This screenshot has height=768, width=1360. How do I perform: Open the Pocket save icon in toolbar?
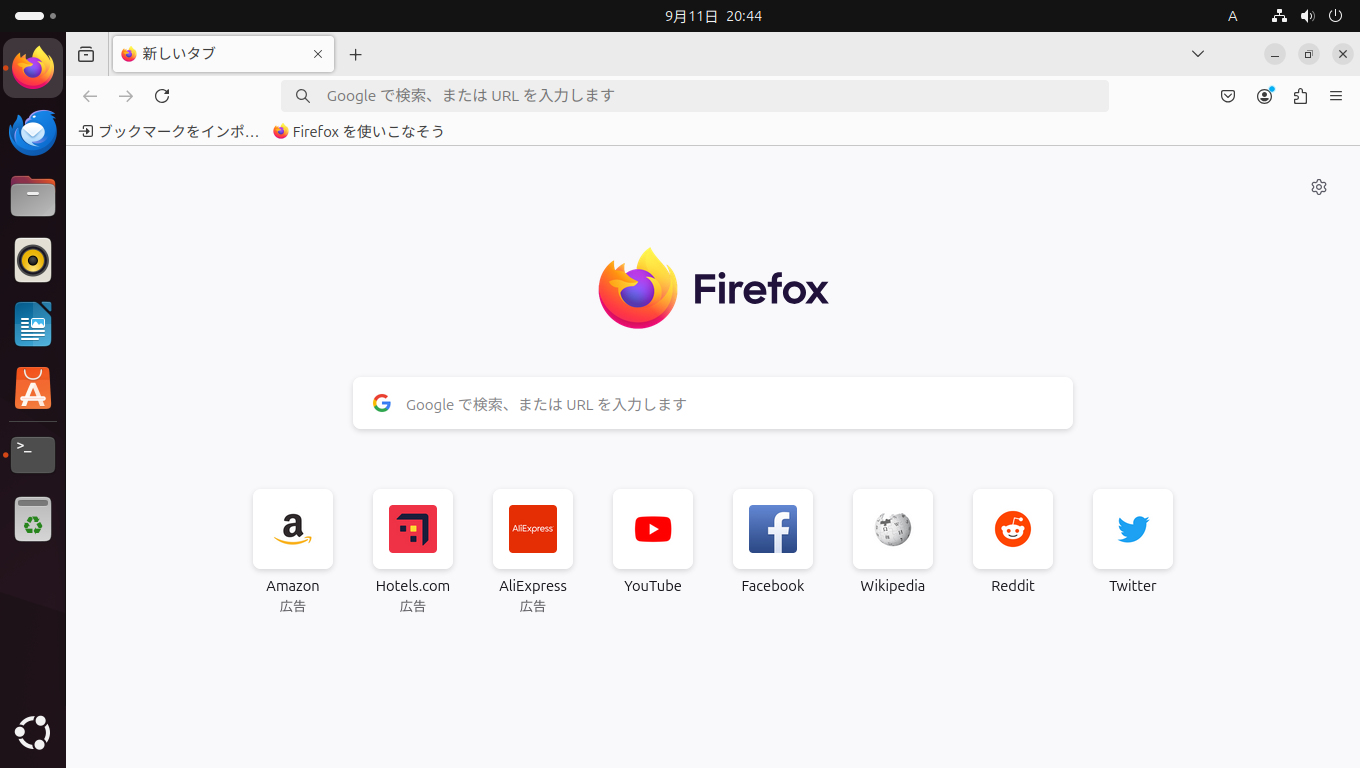click(x=1228, y=96)
